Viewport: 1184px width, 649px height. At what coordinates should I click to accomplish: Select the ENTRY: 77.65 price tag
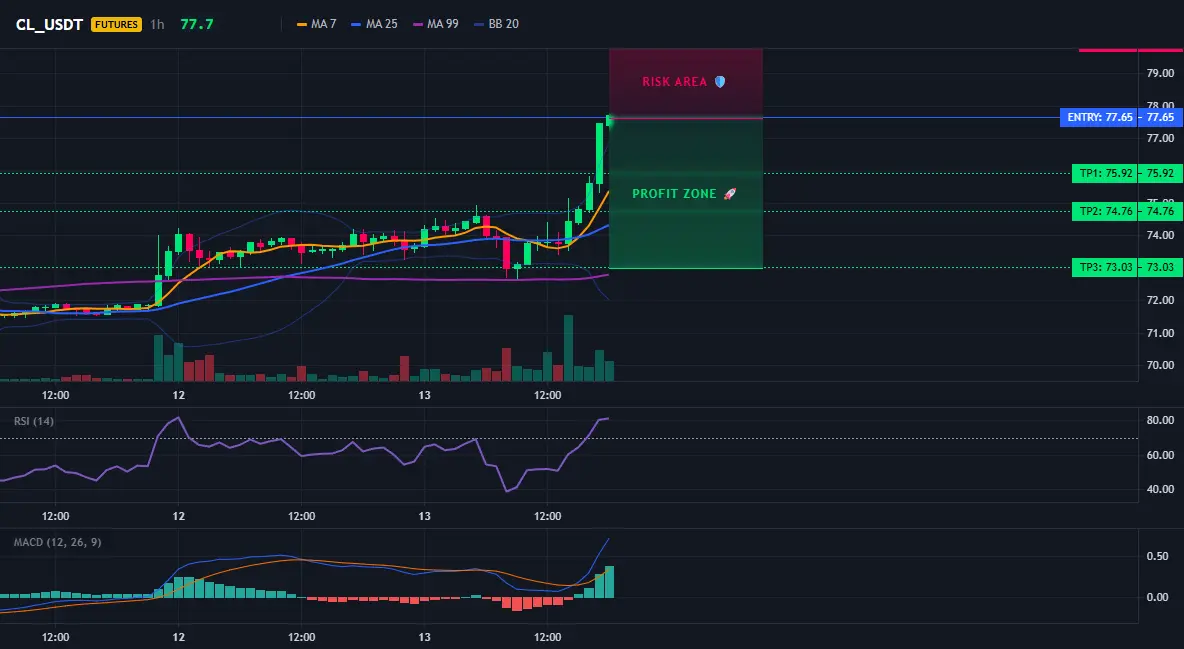tap(1099, 118)
